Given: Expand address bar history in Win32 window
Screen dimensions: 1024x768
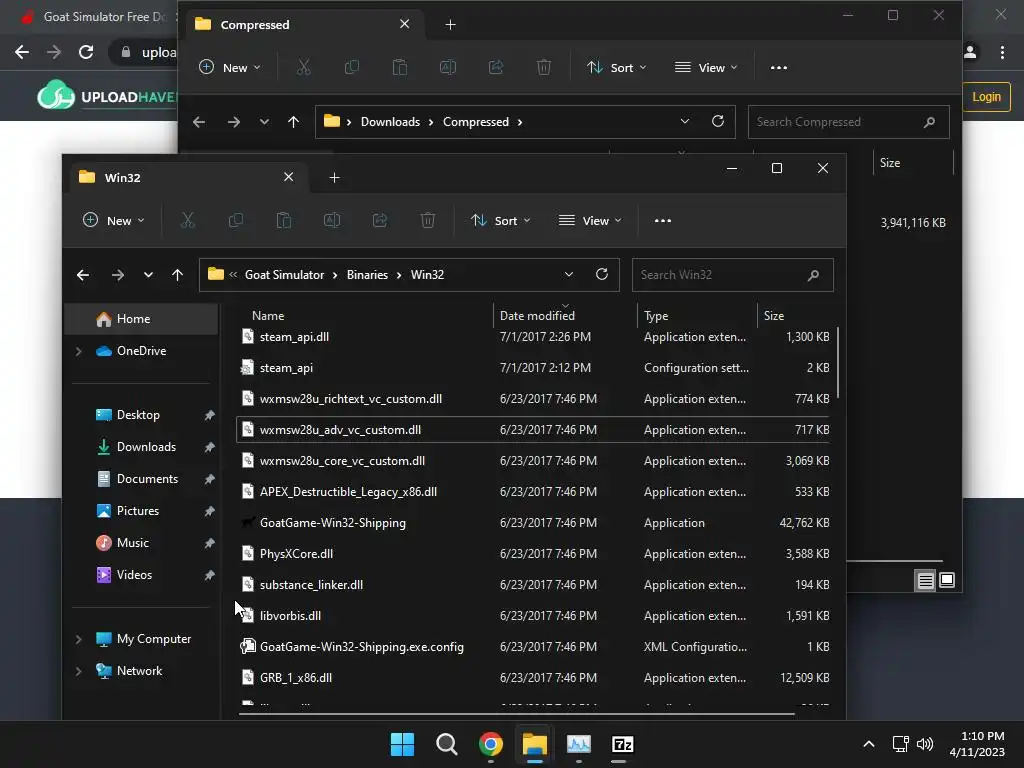Looking at the screenshot, I should pos(569,274).
